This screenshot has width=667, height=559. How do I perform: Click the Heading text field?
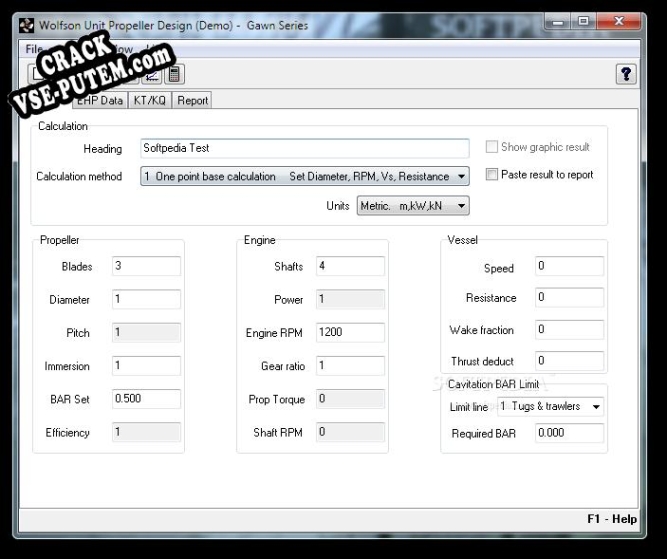(305, 148)
